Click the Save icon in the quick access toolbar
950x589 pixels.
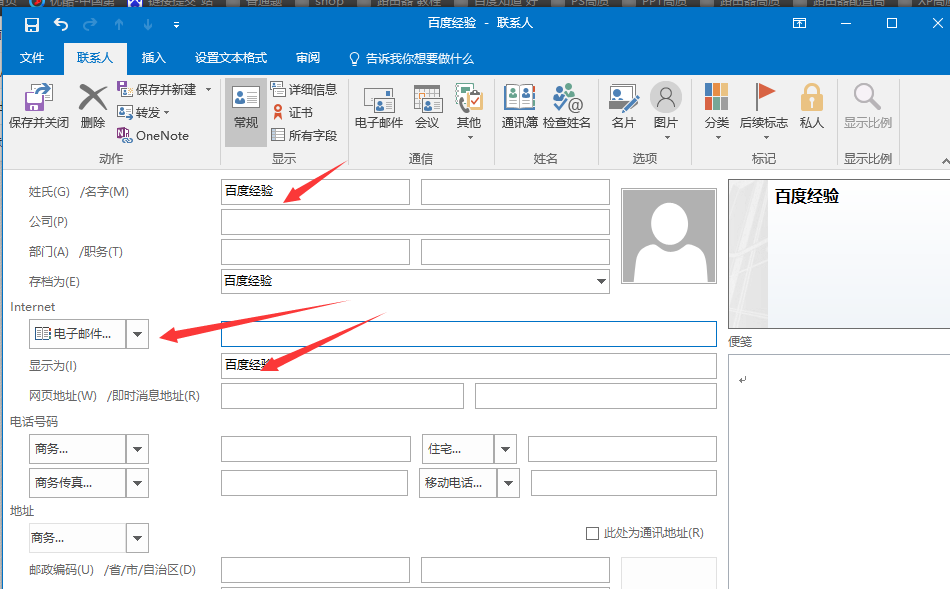[32, 25]
